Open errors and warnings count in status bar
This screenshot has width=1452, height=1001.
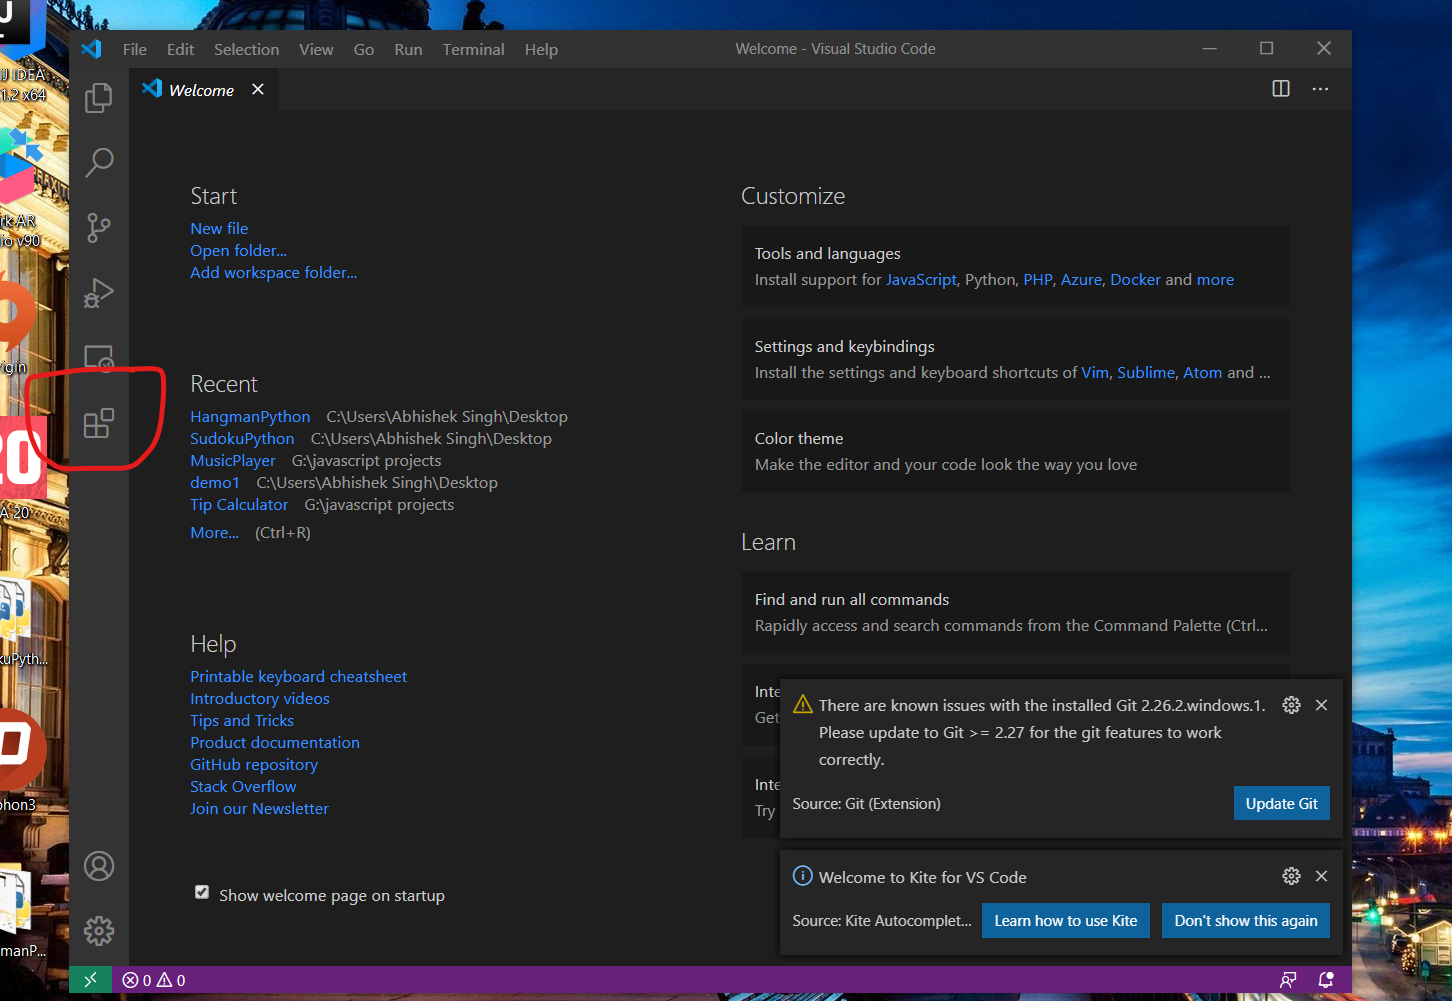point(154,980)
